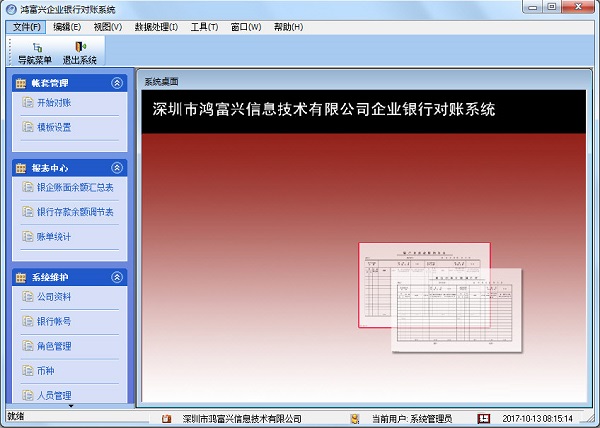Maximize the window
Screen dimensions: 600x428
551,7
